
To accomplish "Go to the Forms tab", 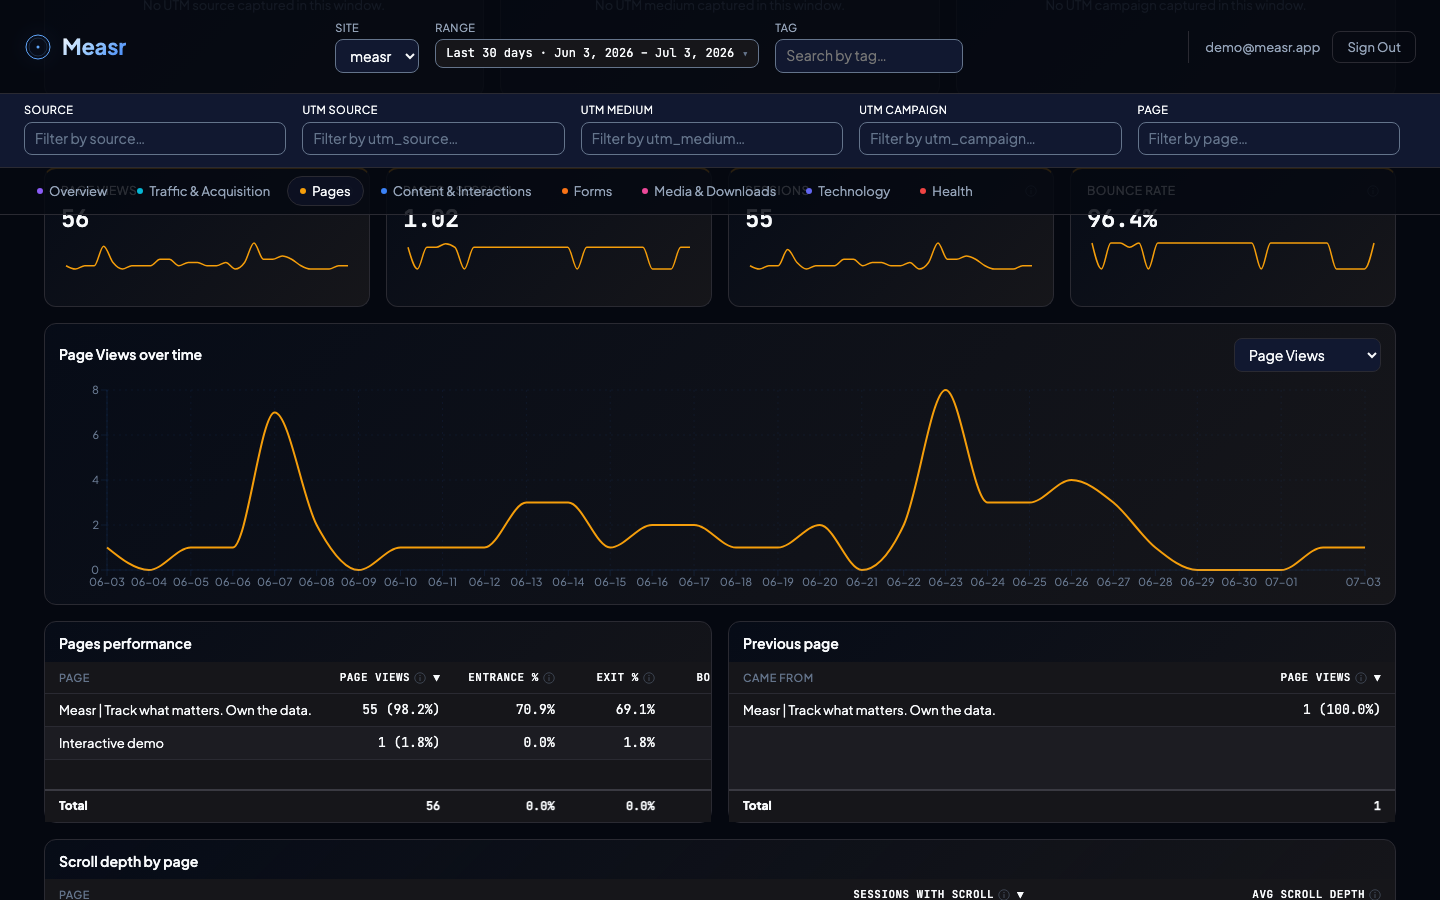I will click(587, 191).
